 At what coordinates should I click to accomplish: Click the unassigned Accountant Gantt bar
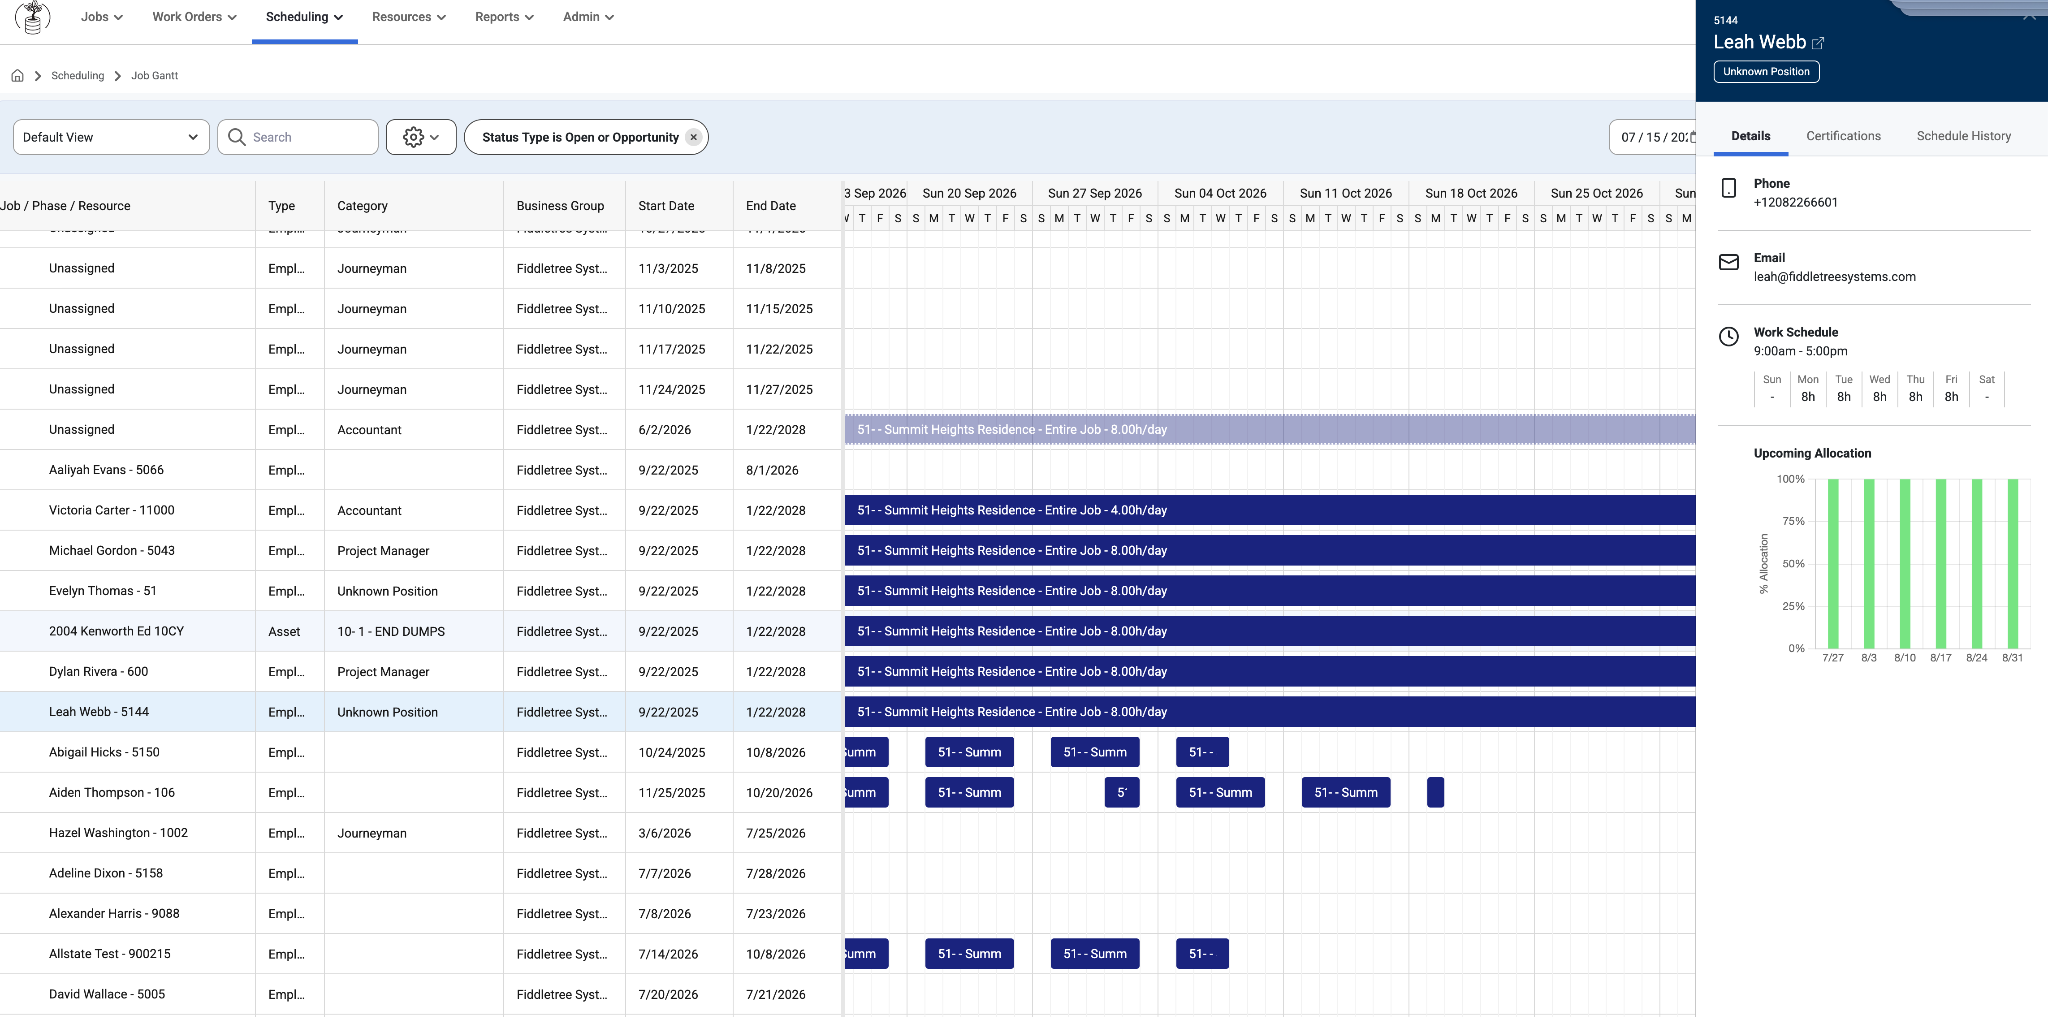click(1270, 430)
